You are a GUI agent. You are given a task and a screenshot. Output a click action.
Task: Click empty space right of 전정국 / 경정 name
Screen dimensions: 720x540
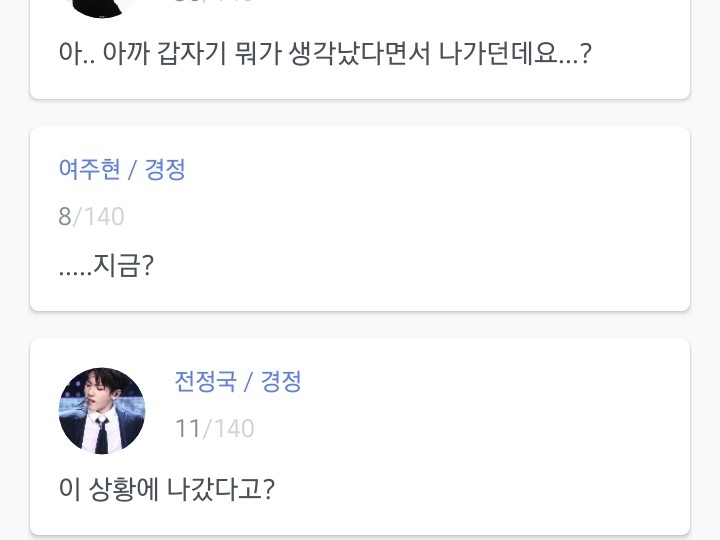tap(480, 381)
